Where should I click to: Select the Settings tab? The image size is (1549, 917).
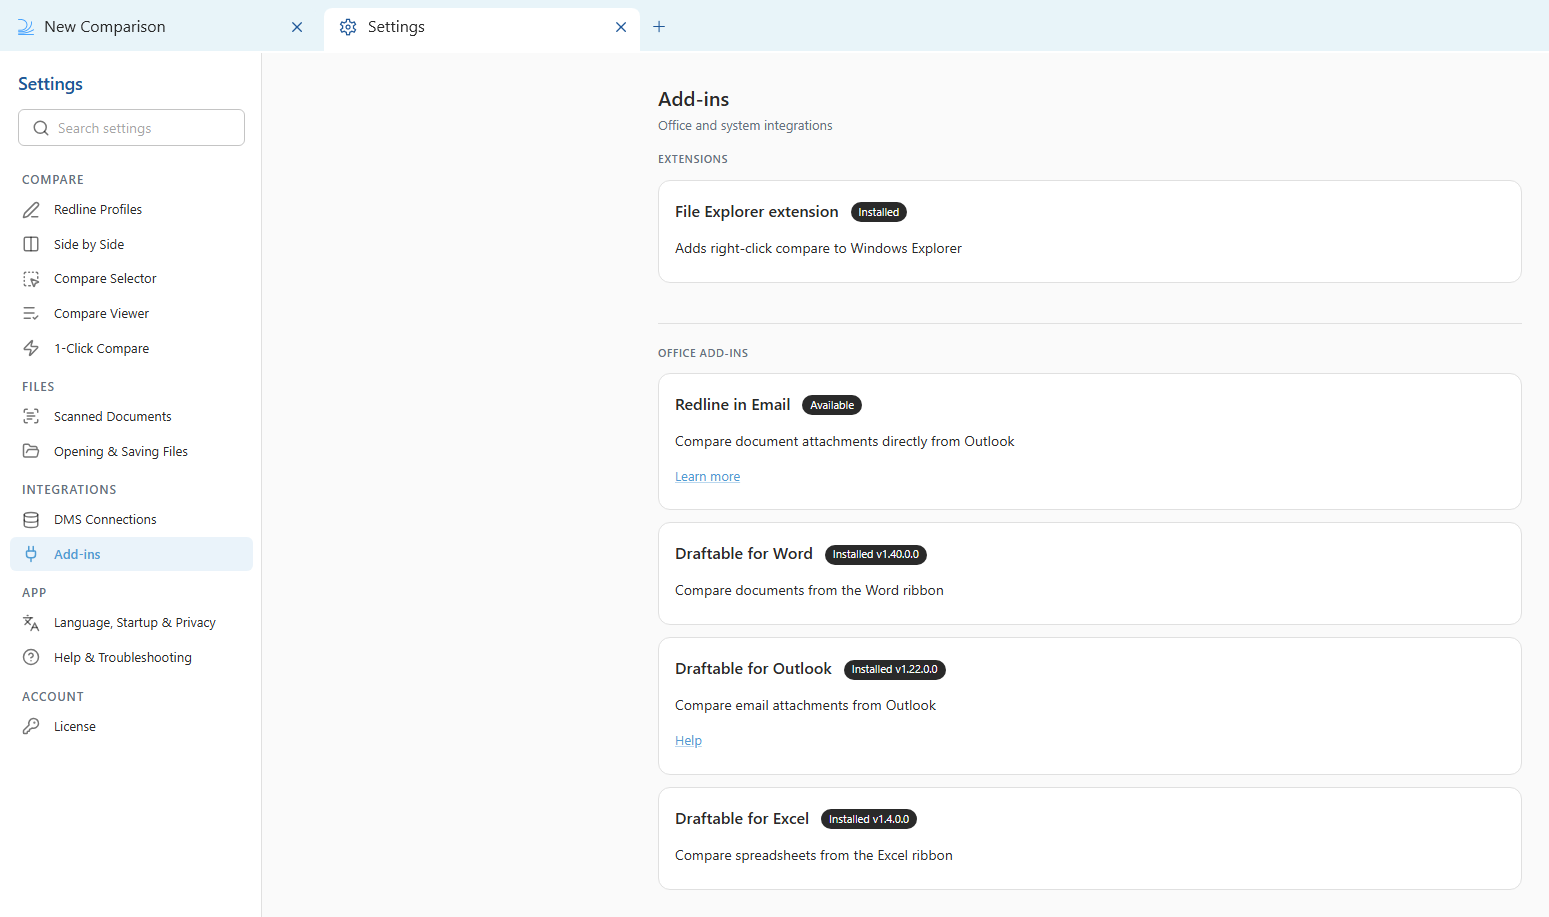pyautogui.click(x=482, y=27)
